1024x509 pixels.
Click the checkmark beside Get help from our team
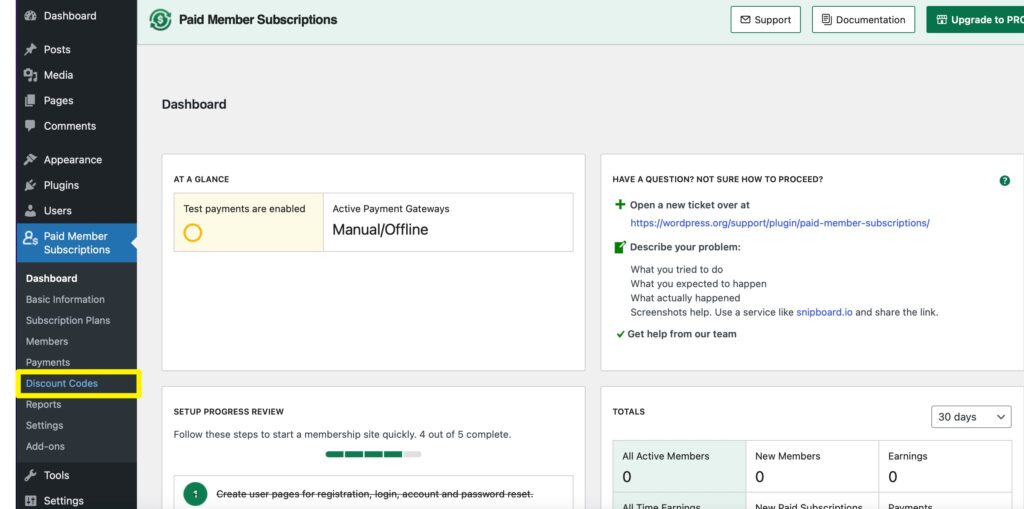click(x=620, y=334)
